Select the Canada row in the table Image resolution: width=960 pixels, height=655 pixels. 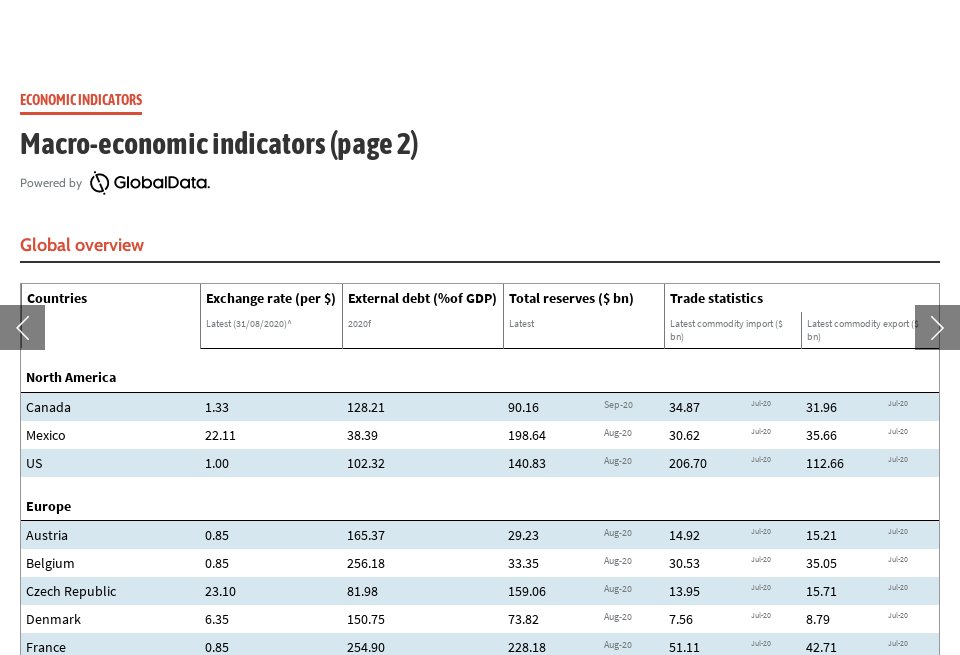point(46,407)
